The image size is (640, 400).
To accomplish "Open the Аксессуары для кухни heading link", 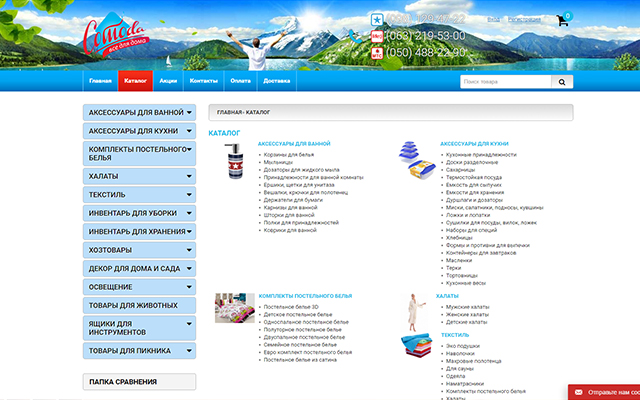I will [x=474, y=144].
